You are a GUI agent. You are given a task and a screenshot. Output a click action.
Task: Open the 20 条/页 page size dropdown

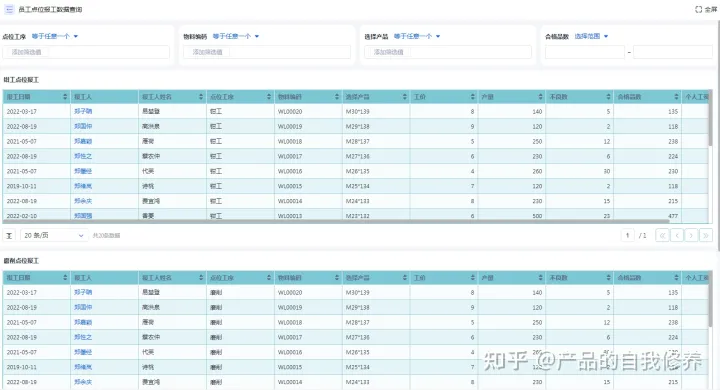(x=54, y=235)
